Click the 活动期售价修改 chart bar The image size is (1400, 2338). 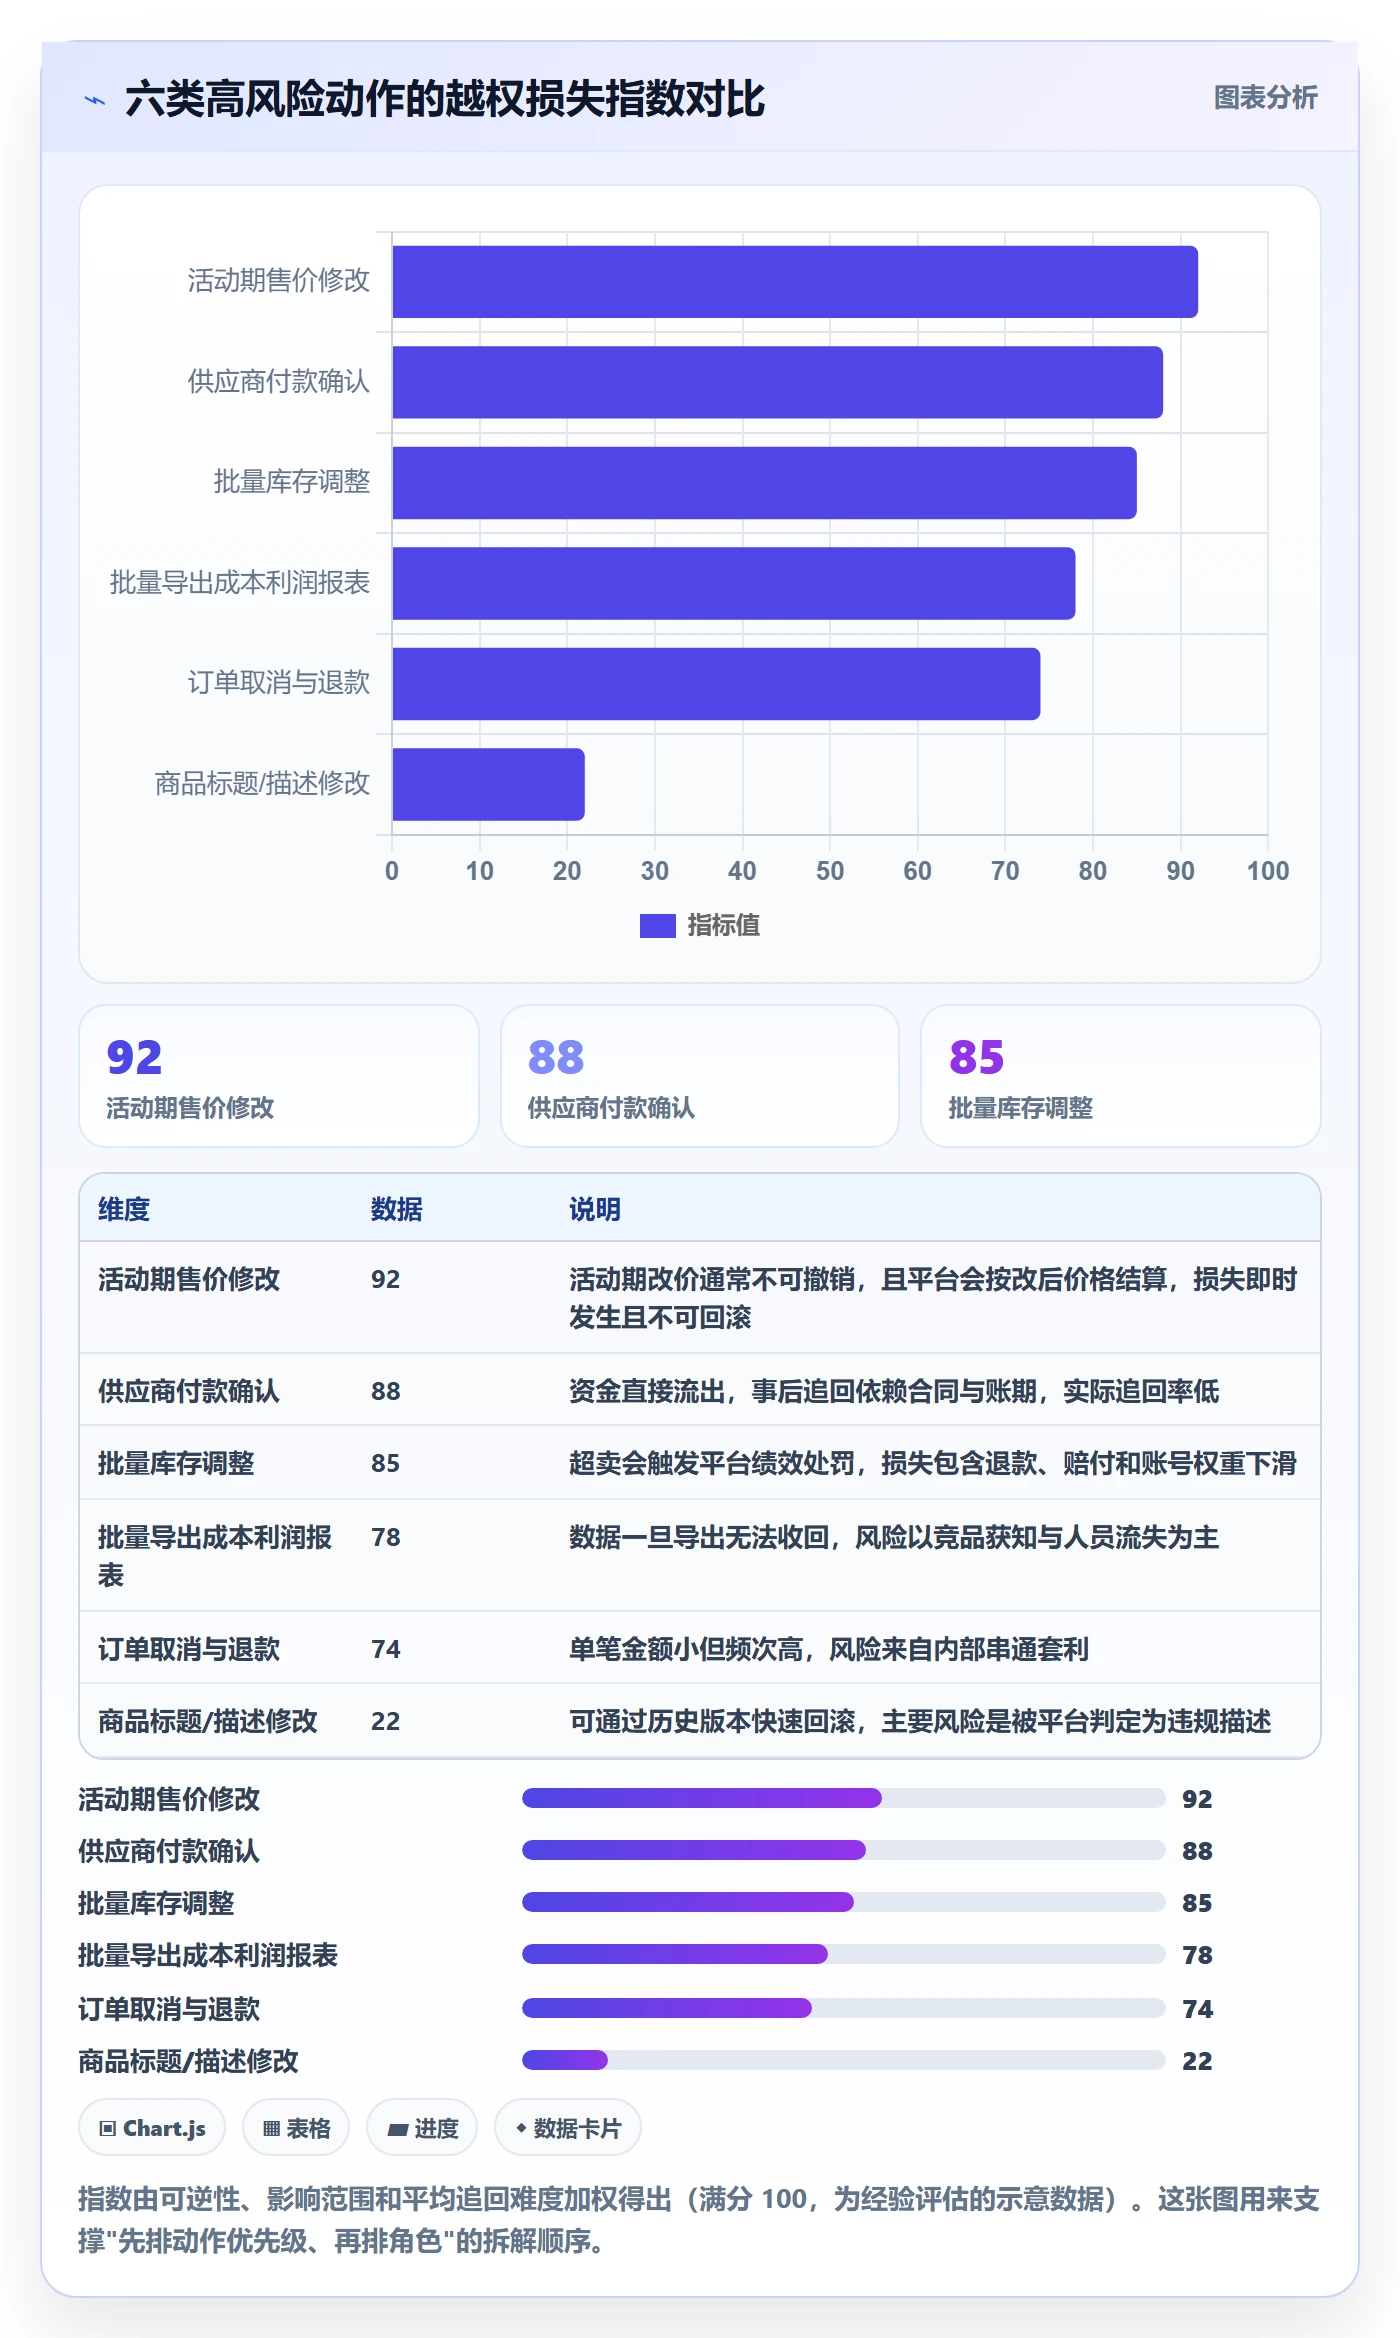(795, 282)
